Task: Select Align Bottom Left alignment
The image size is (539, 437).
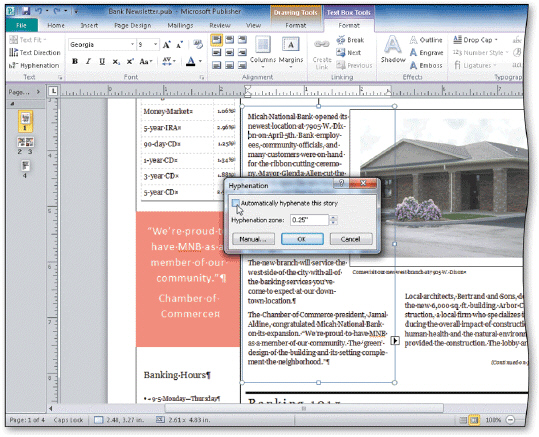Action: 216,65
